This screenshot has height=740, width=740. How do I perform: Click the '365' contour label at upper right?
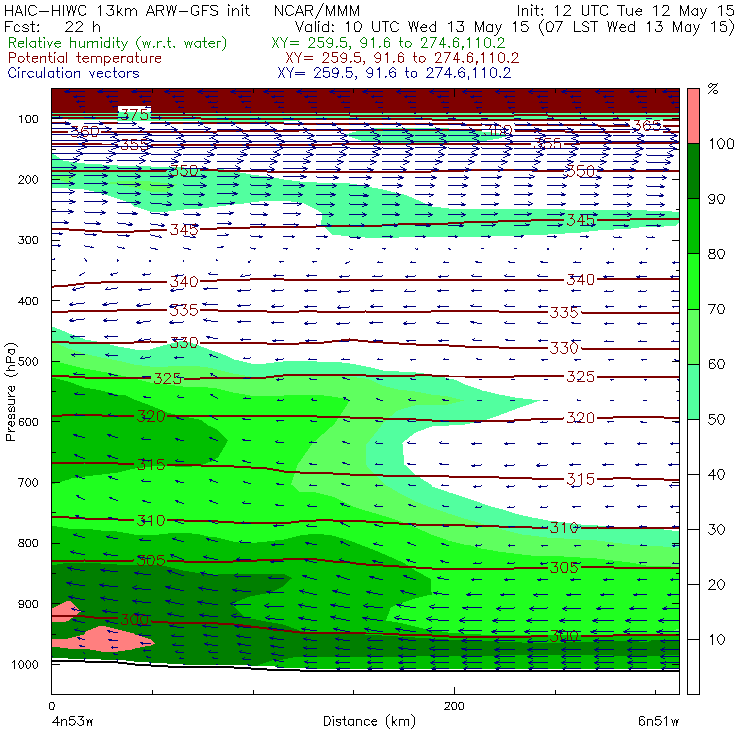[647, 126]
